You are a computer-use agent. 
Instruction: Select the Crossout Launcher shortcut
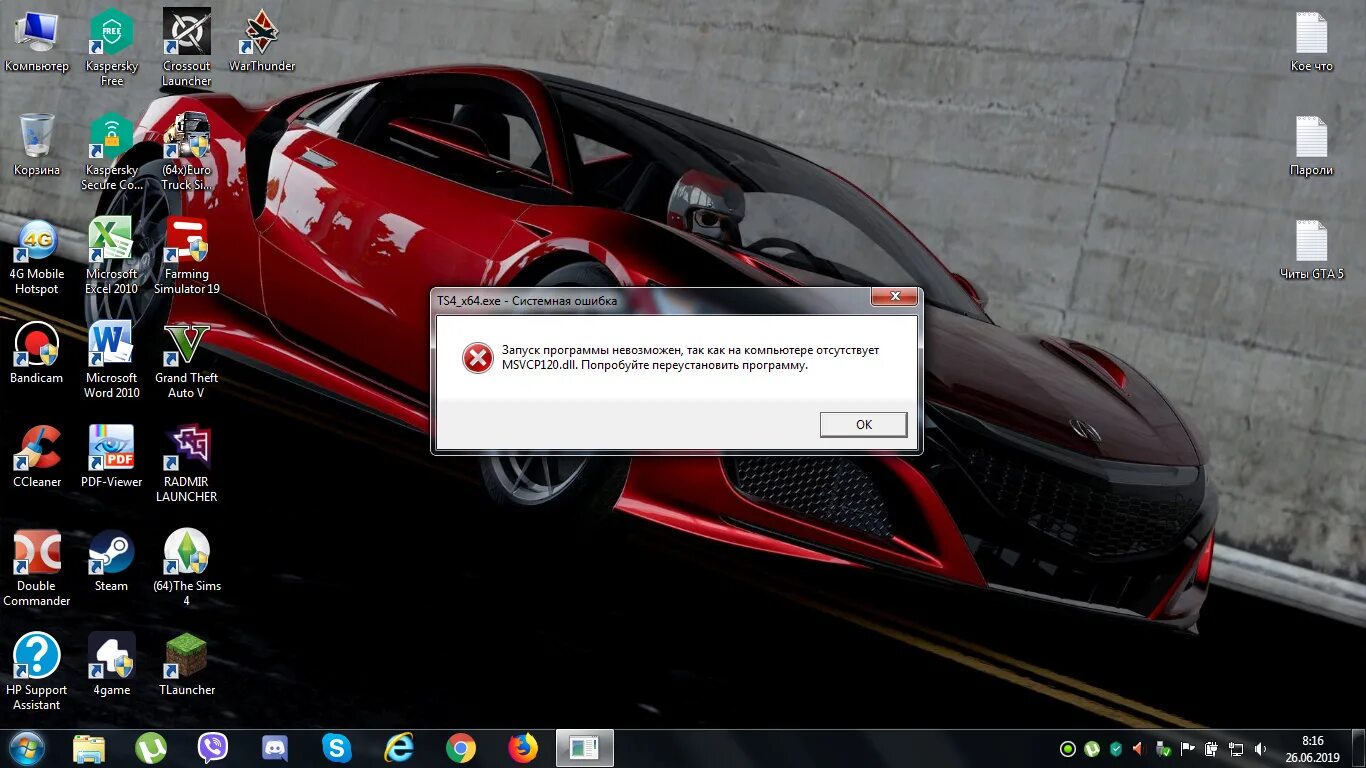(187, 47)
